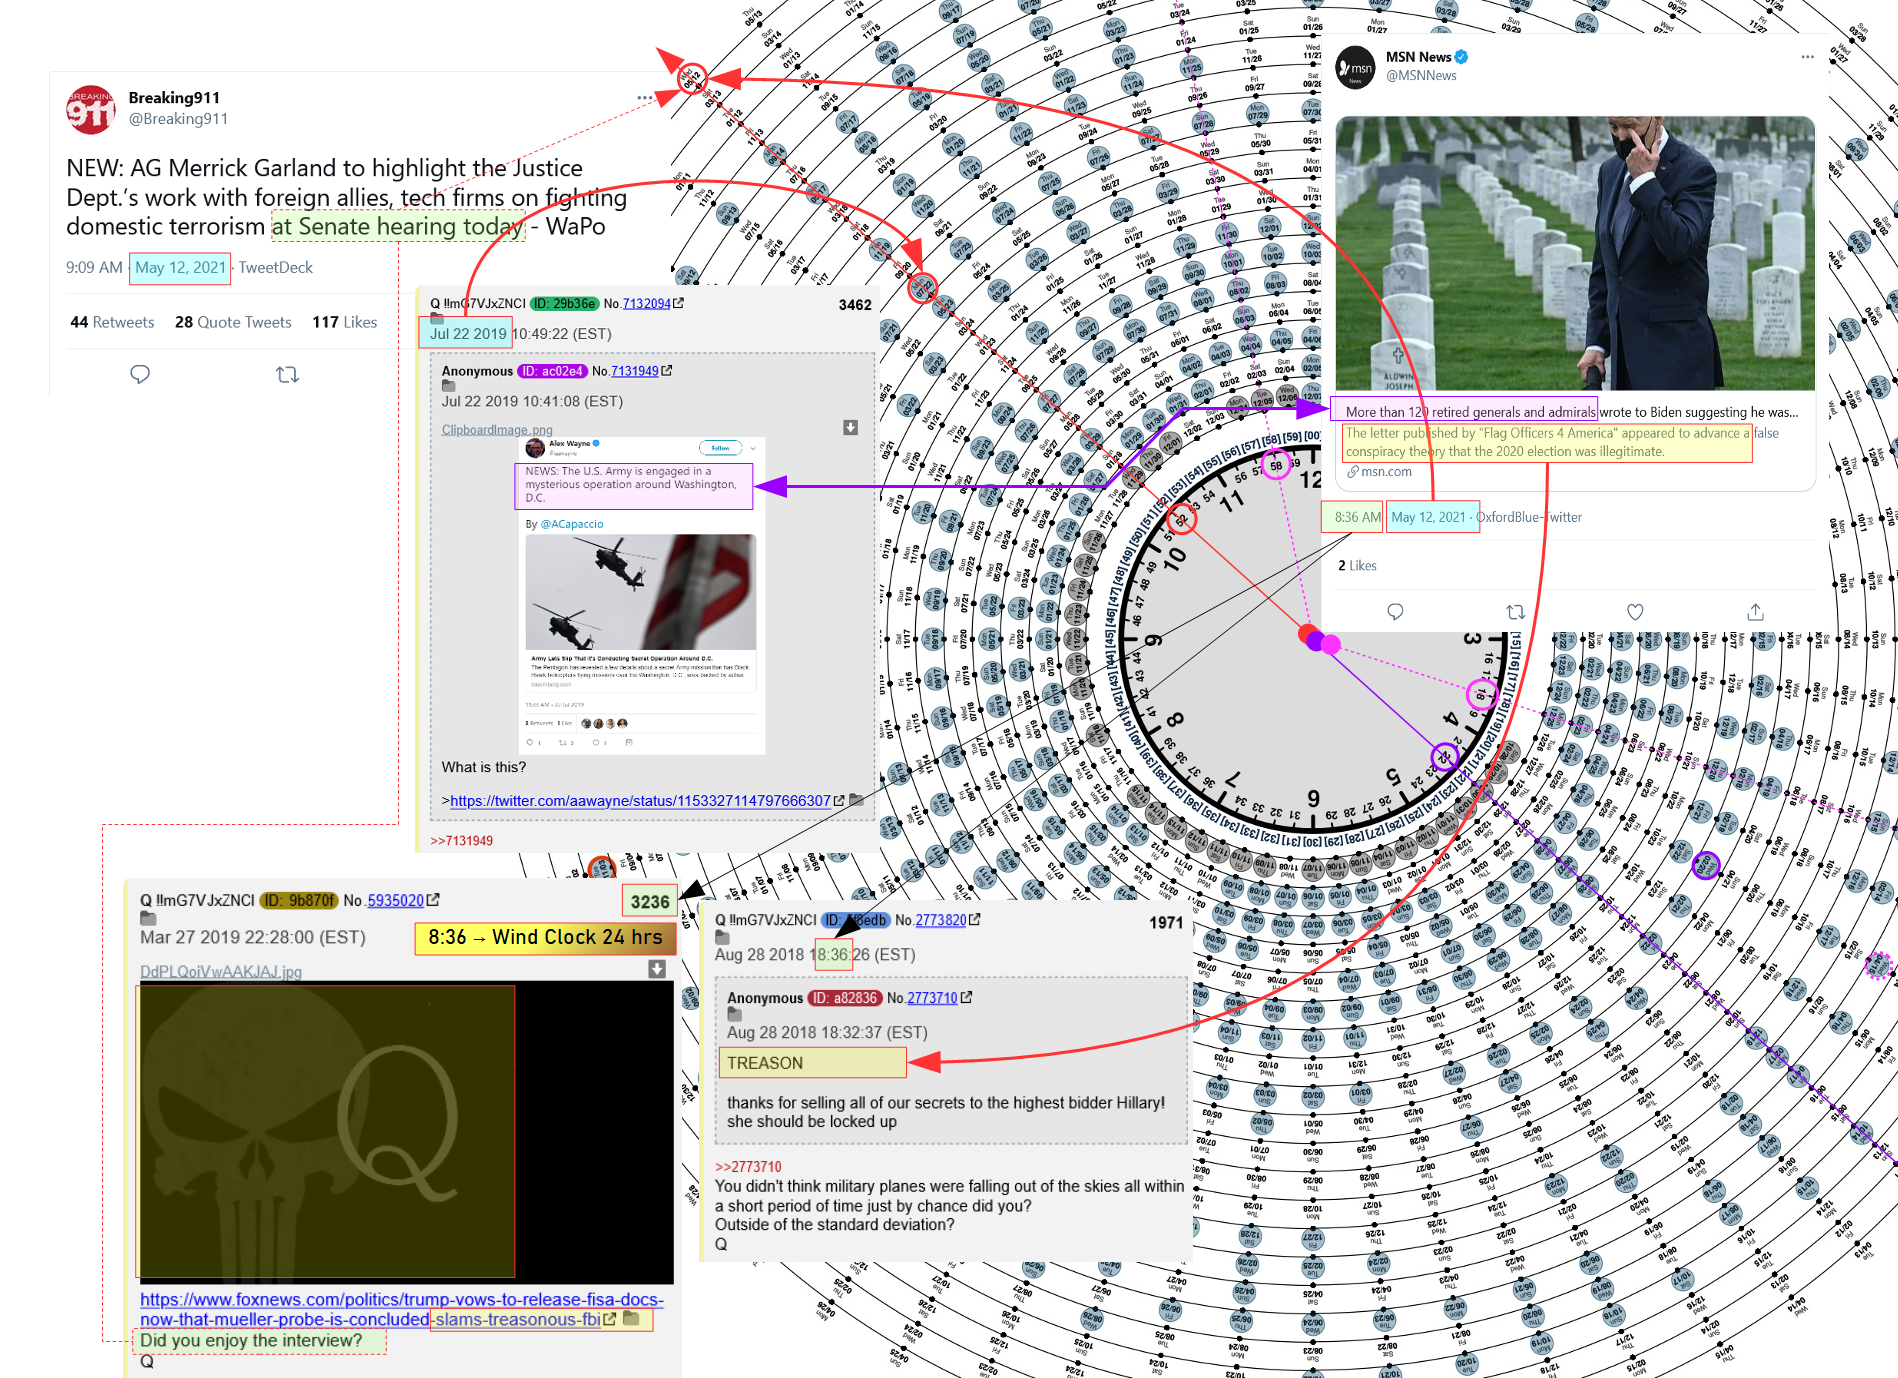
Task: Click the reply icon under Breaking911 tweet
Action: [140, 374]
